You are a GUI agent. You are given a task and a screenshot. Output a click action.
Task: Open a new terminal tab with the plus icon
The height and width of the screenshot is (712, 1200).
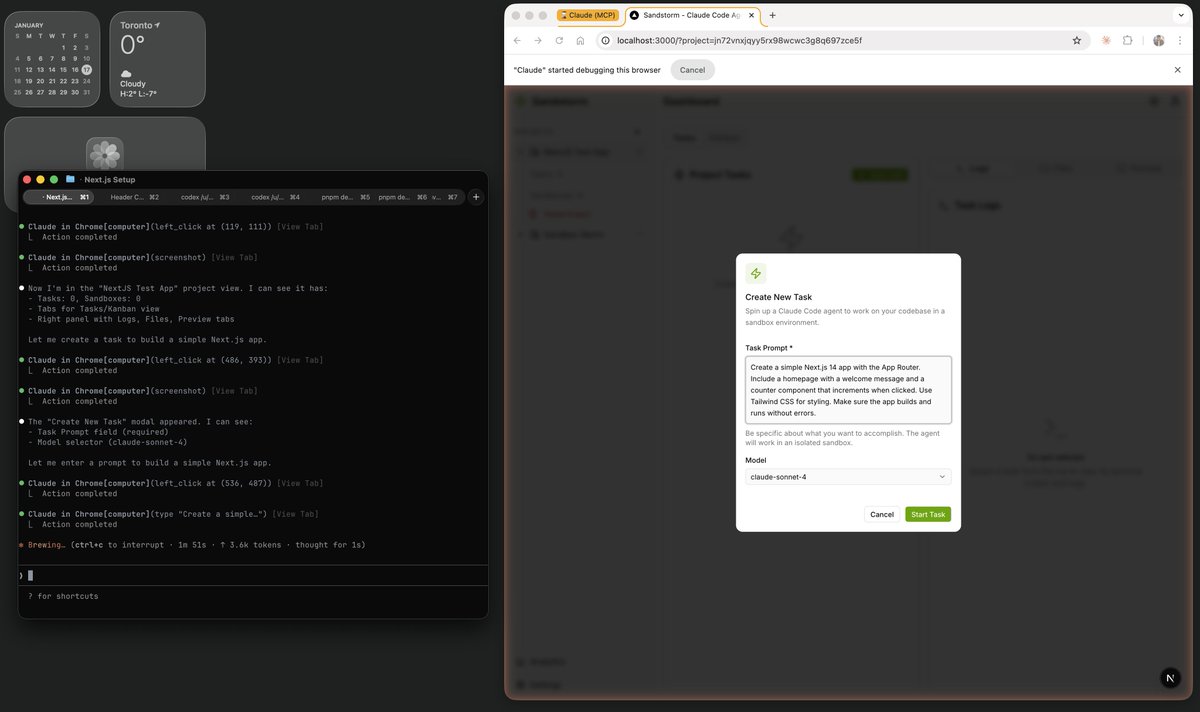pyautogui.click(x=476, y=196)
